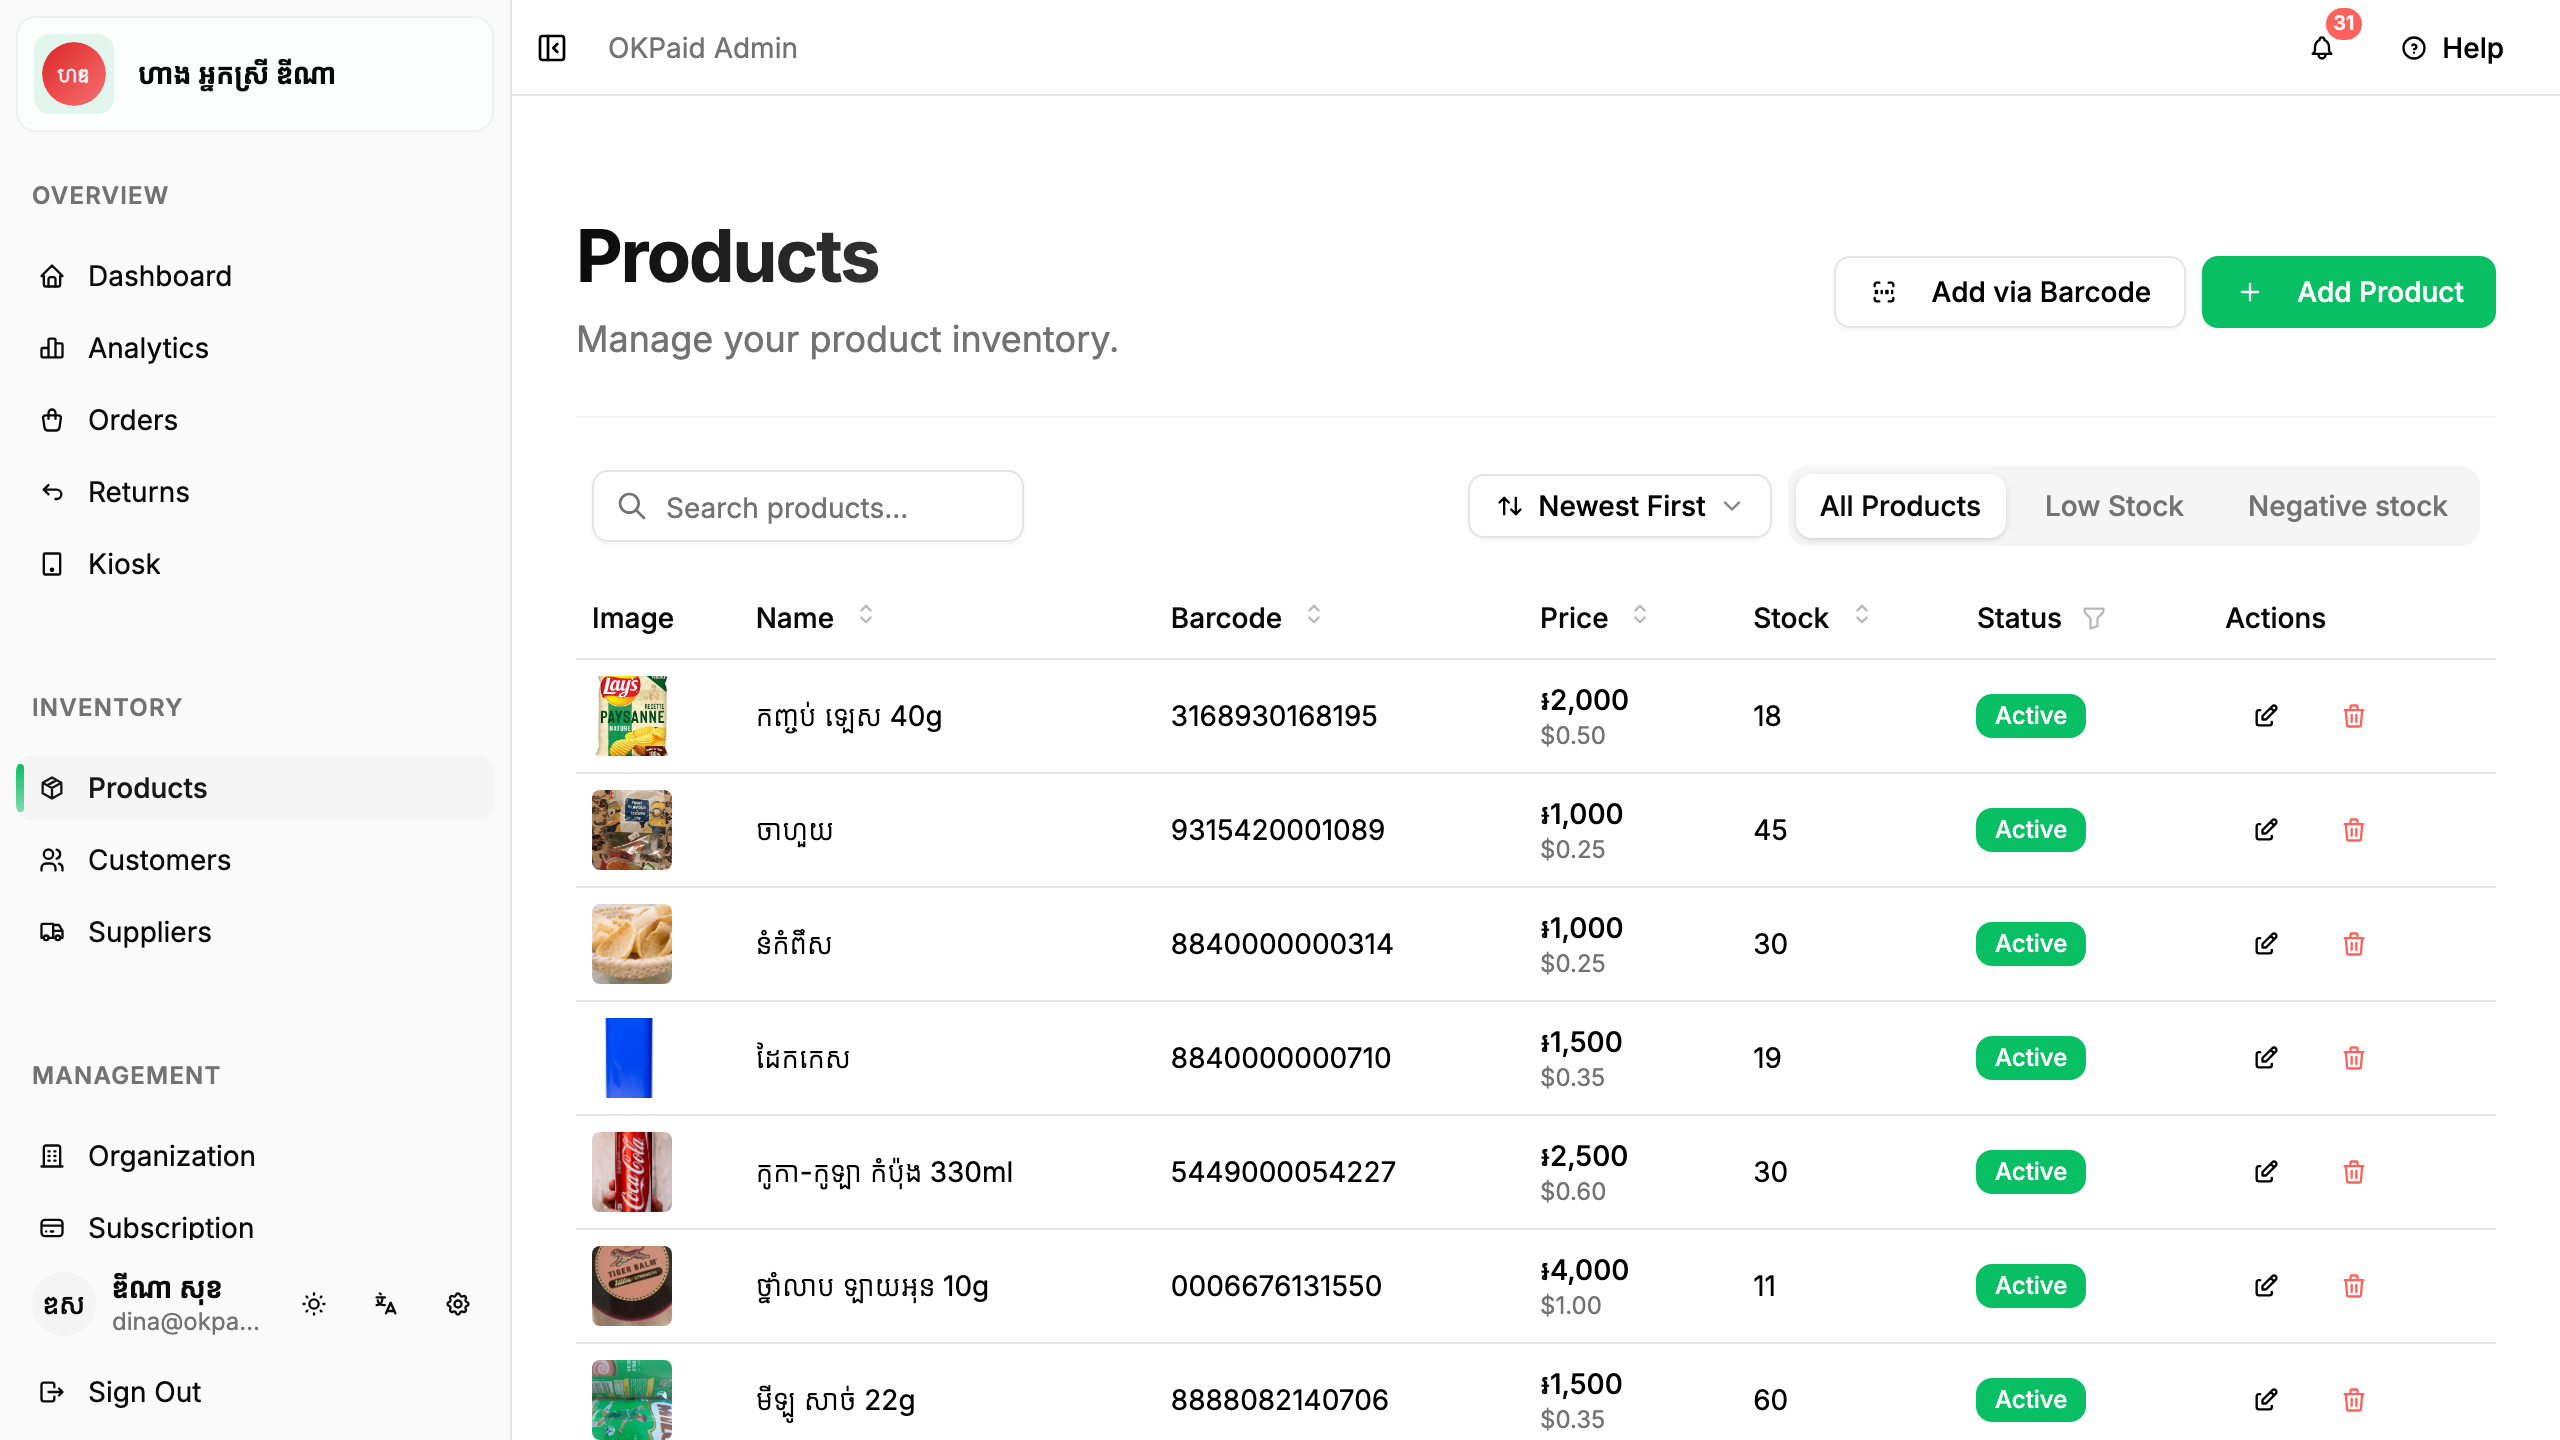Open Newest First sort dropdown
This screenshot has height=1440, width=2560.
(x=1619, y=506)
